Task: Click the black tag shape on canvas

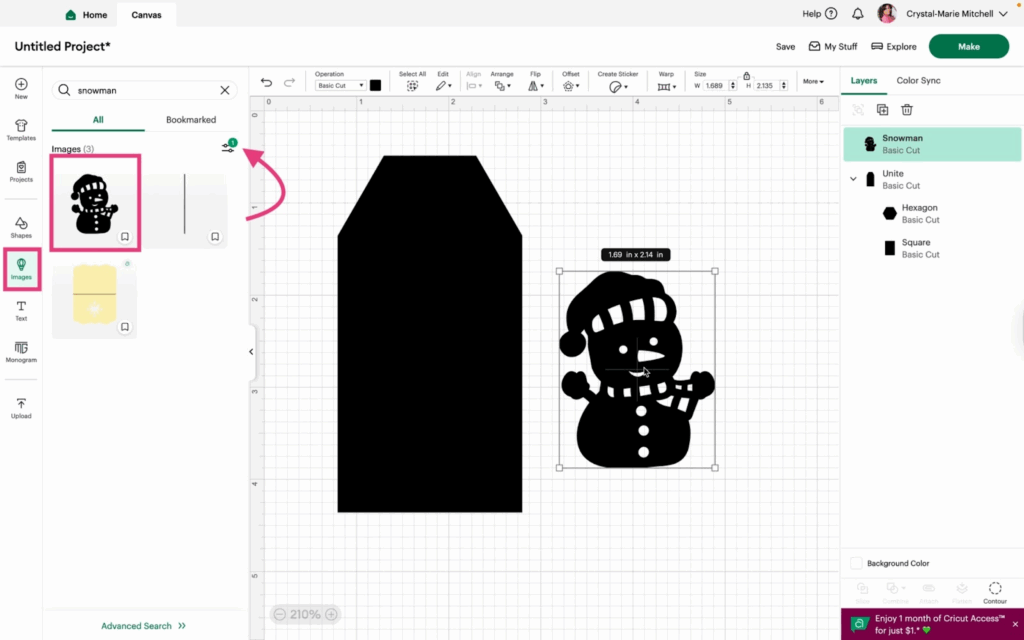Action: [430, 334]
